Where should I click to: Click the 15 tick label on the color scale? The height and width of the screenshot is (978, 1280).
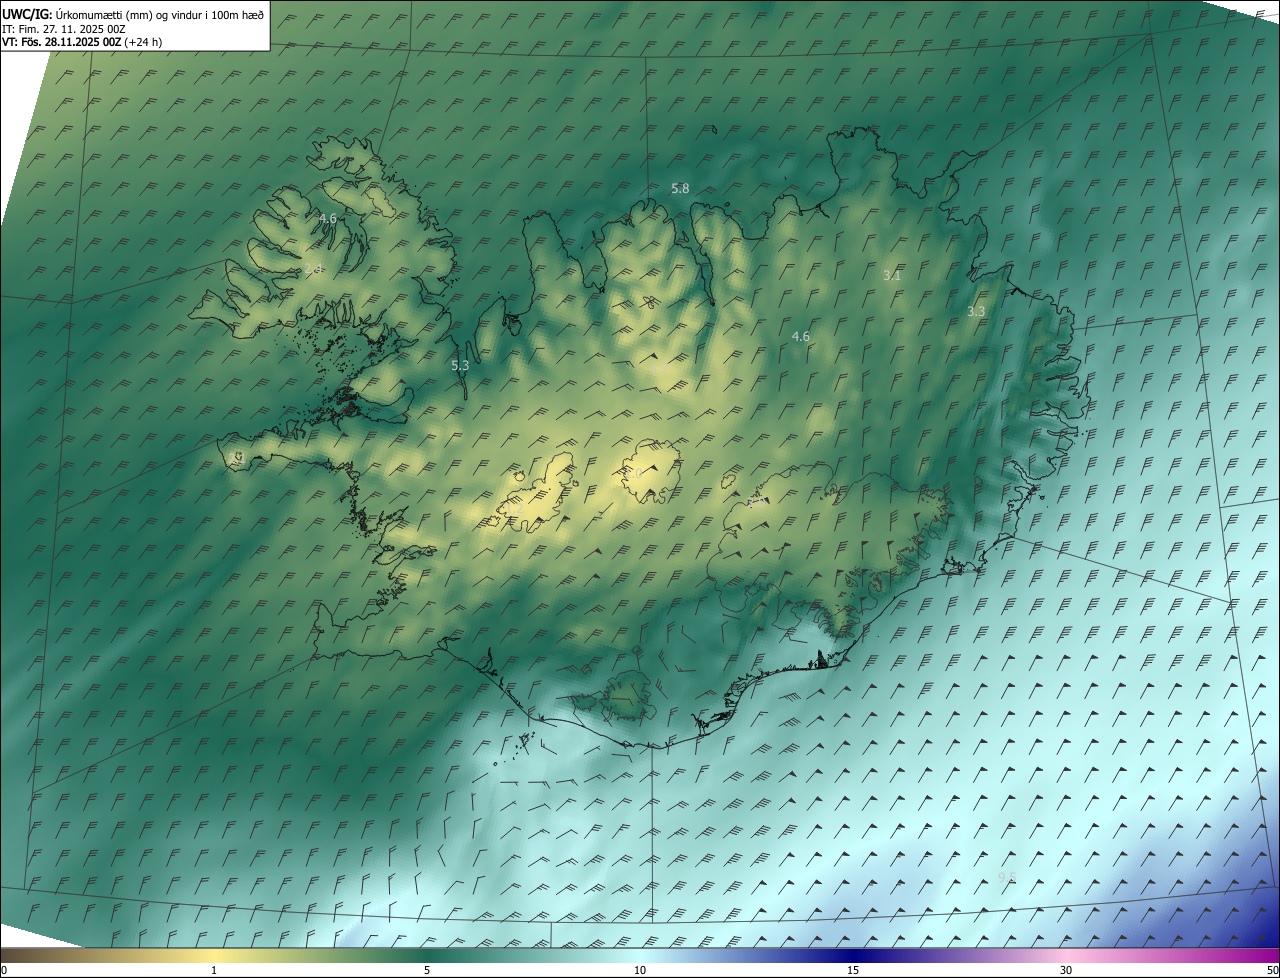pos(853,970)
